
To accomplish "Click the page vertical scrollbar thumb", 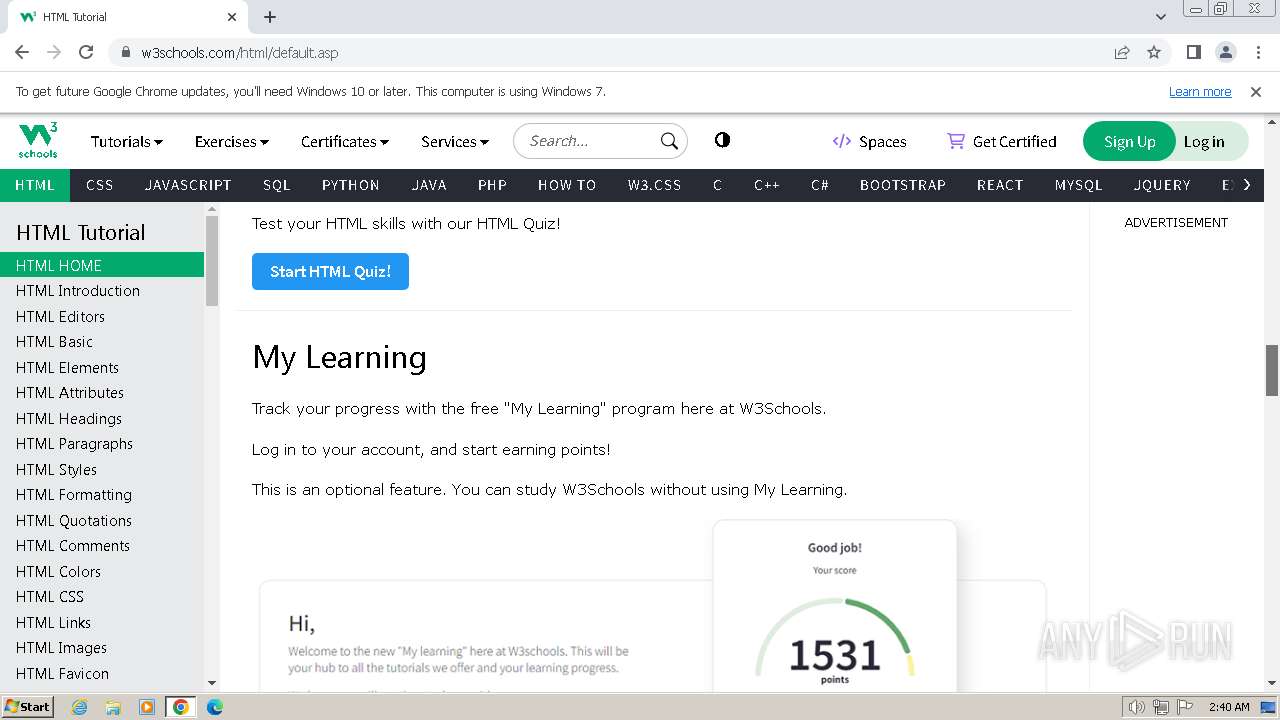I will (x=1272, y=370).
